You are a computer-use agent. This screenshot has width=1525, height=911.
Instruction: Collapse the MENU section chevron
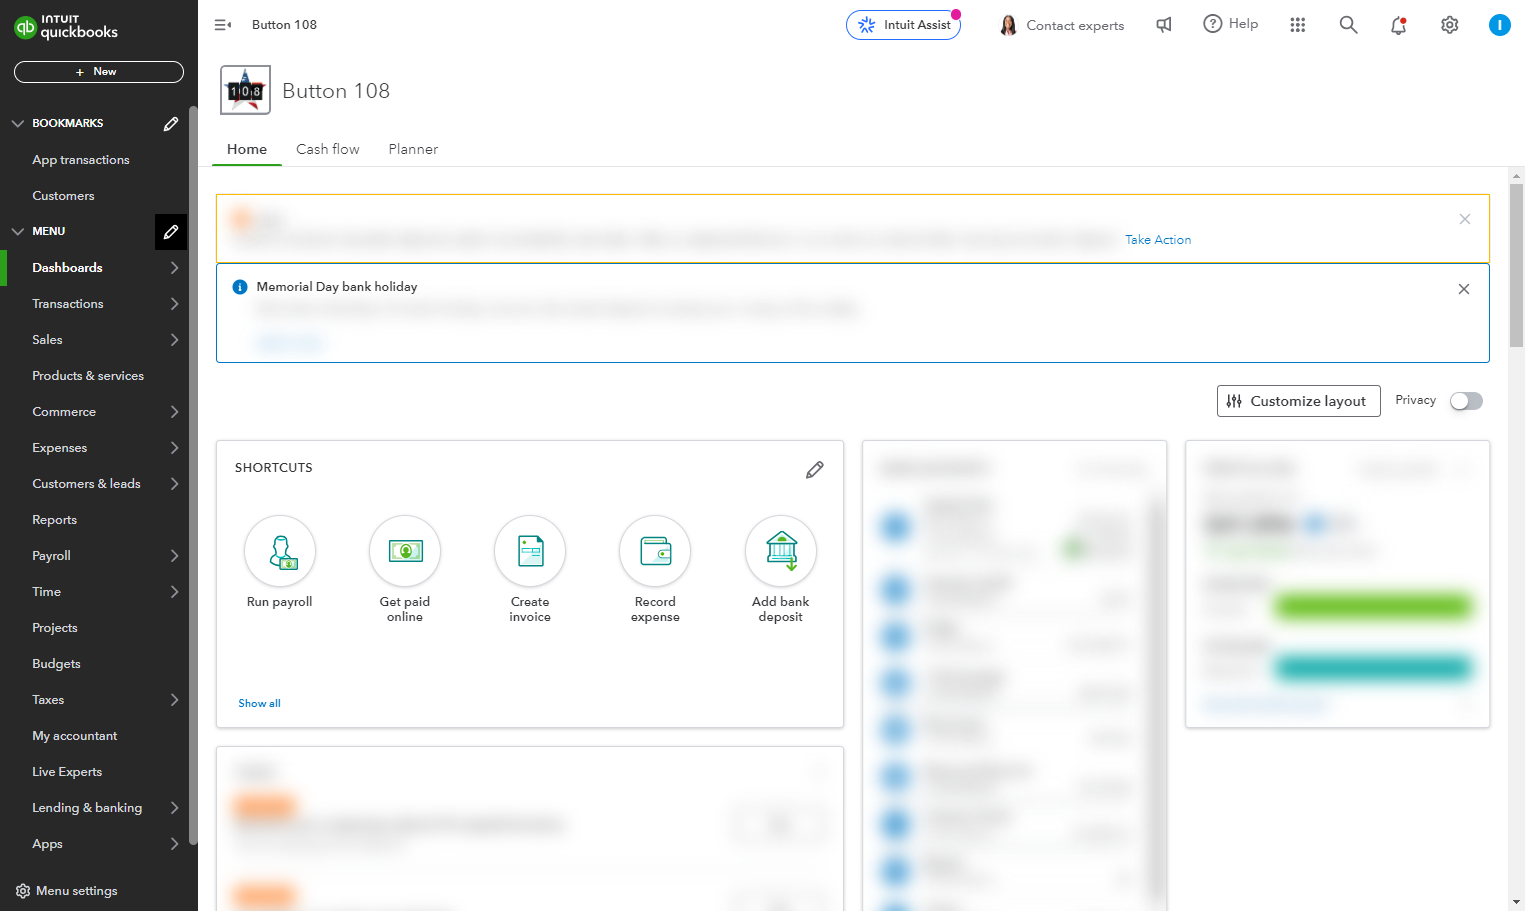tap(18, 232)
